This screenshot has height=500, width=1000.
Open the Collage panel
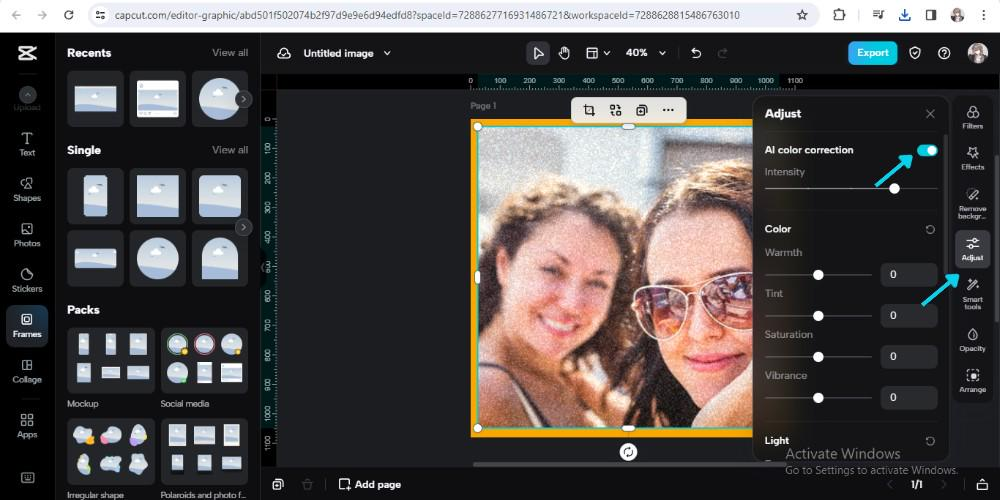click(27, 371)
